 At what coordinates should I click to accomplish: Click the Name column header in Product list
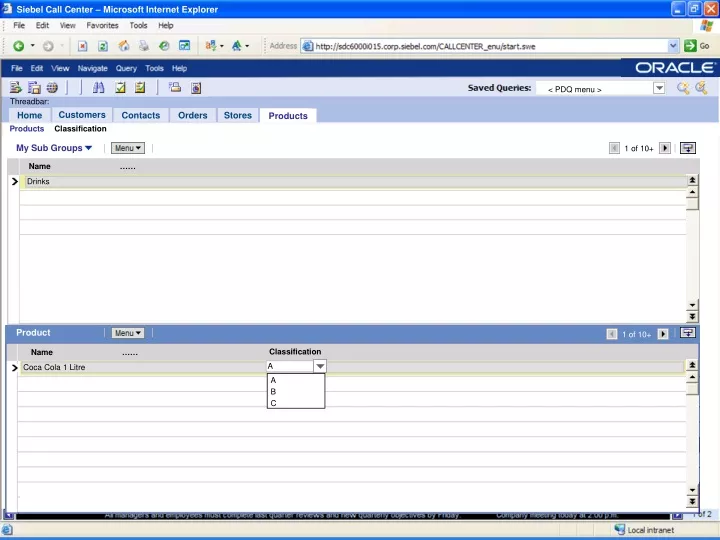(42, 352)
